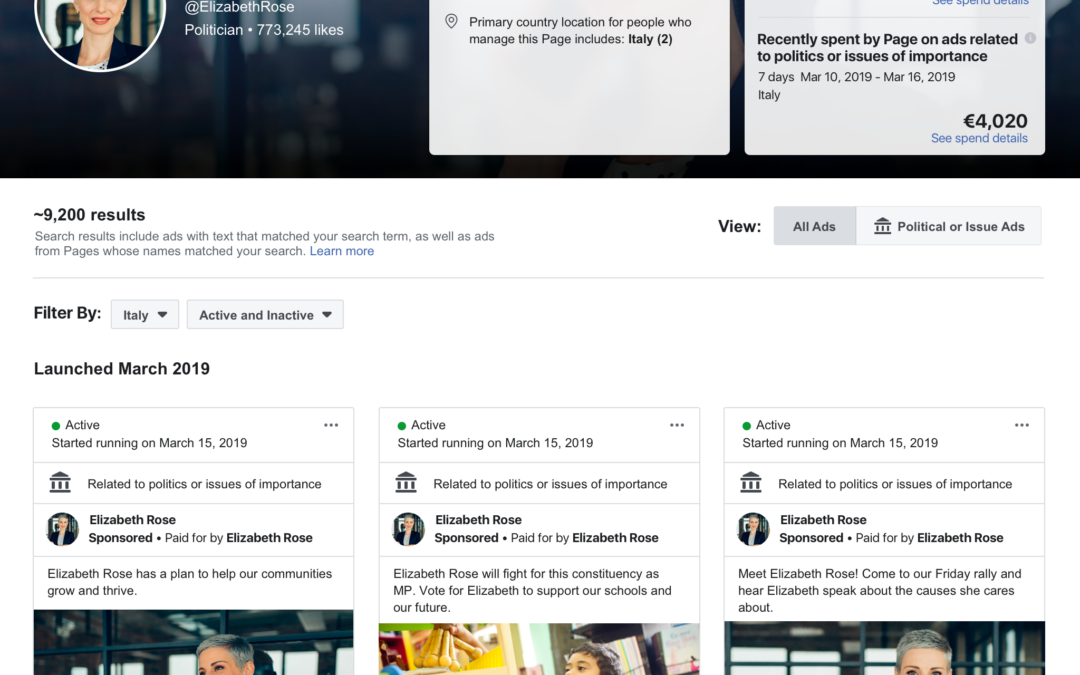Click 'Politician • 773,245 likes' text

click(x=264, y=30)
